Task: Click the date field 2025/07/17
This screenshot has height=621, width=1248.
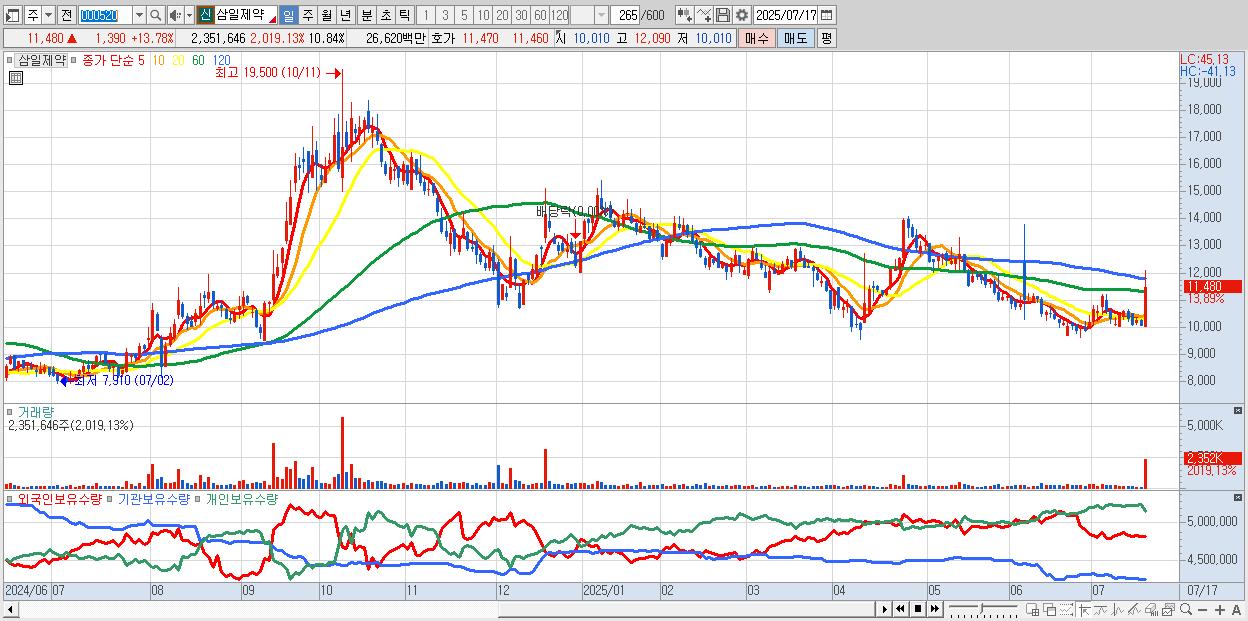Action: [786, 15]
